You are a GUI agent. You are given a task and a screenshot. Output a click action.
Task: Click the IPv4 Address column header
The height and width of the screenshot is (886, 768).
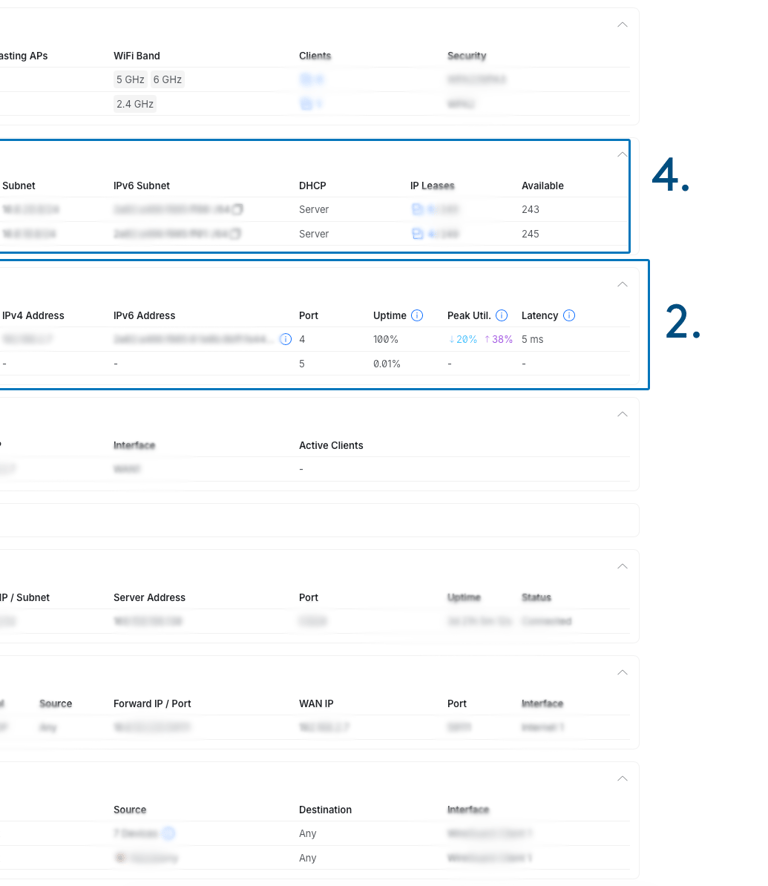(33, 316)
